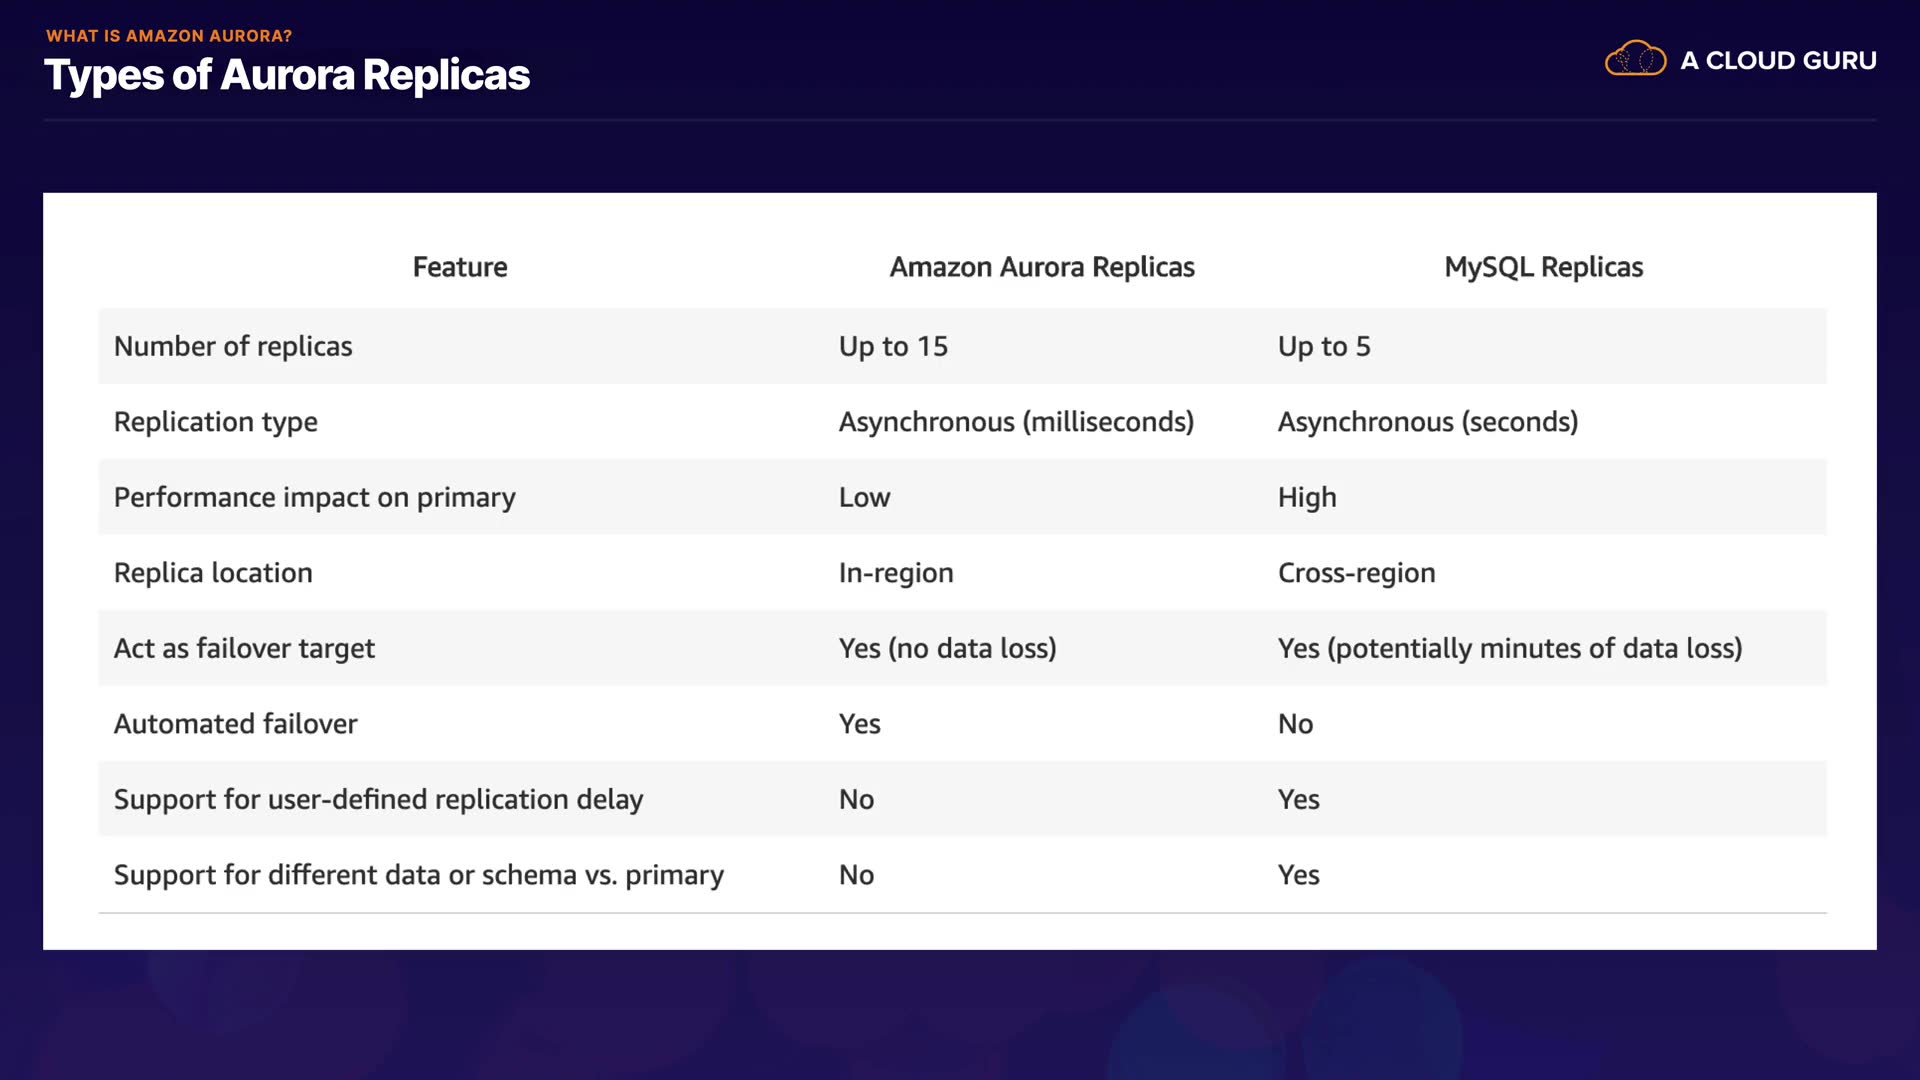Screen dimensions: 1920x1080
Task: Click the A CLOUD GURU brand text
Action: point(1778,61)
